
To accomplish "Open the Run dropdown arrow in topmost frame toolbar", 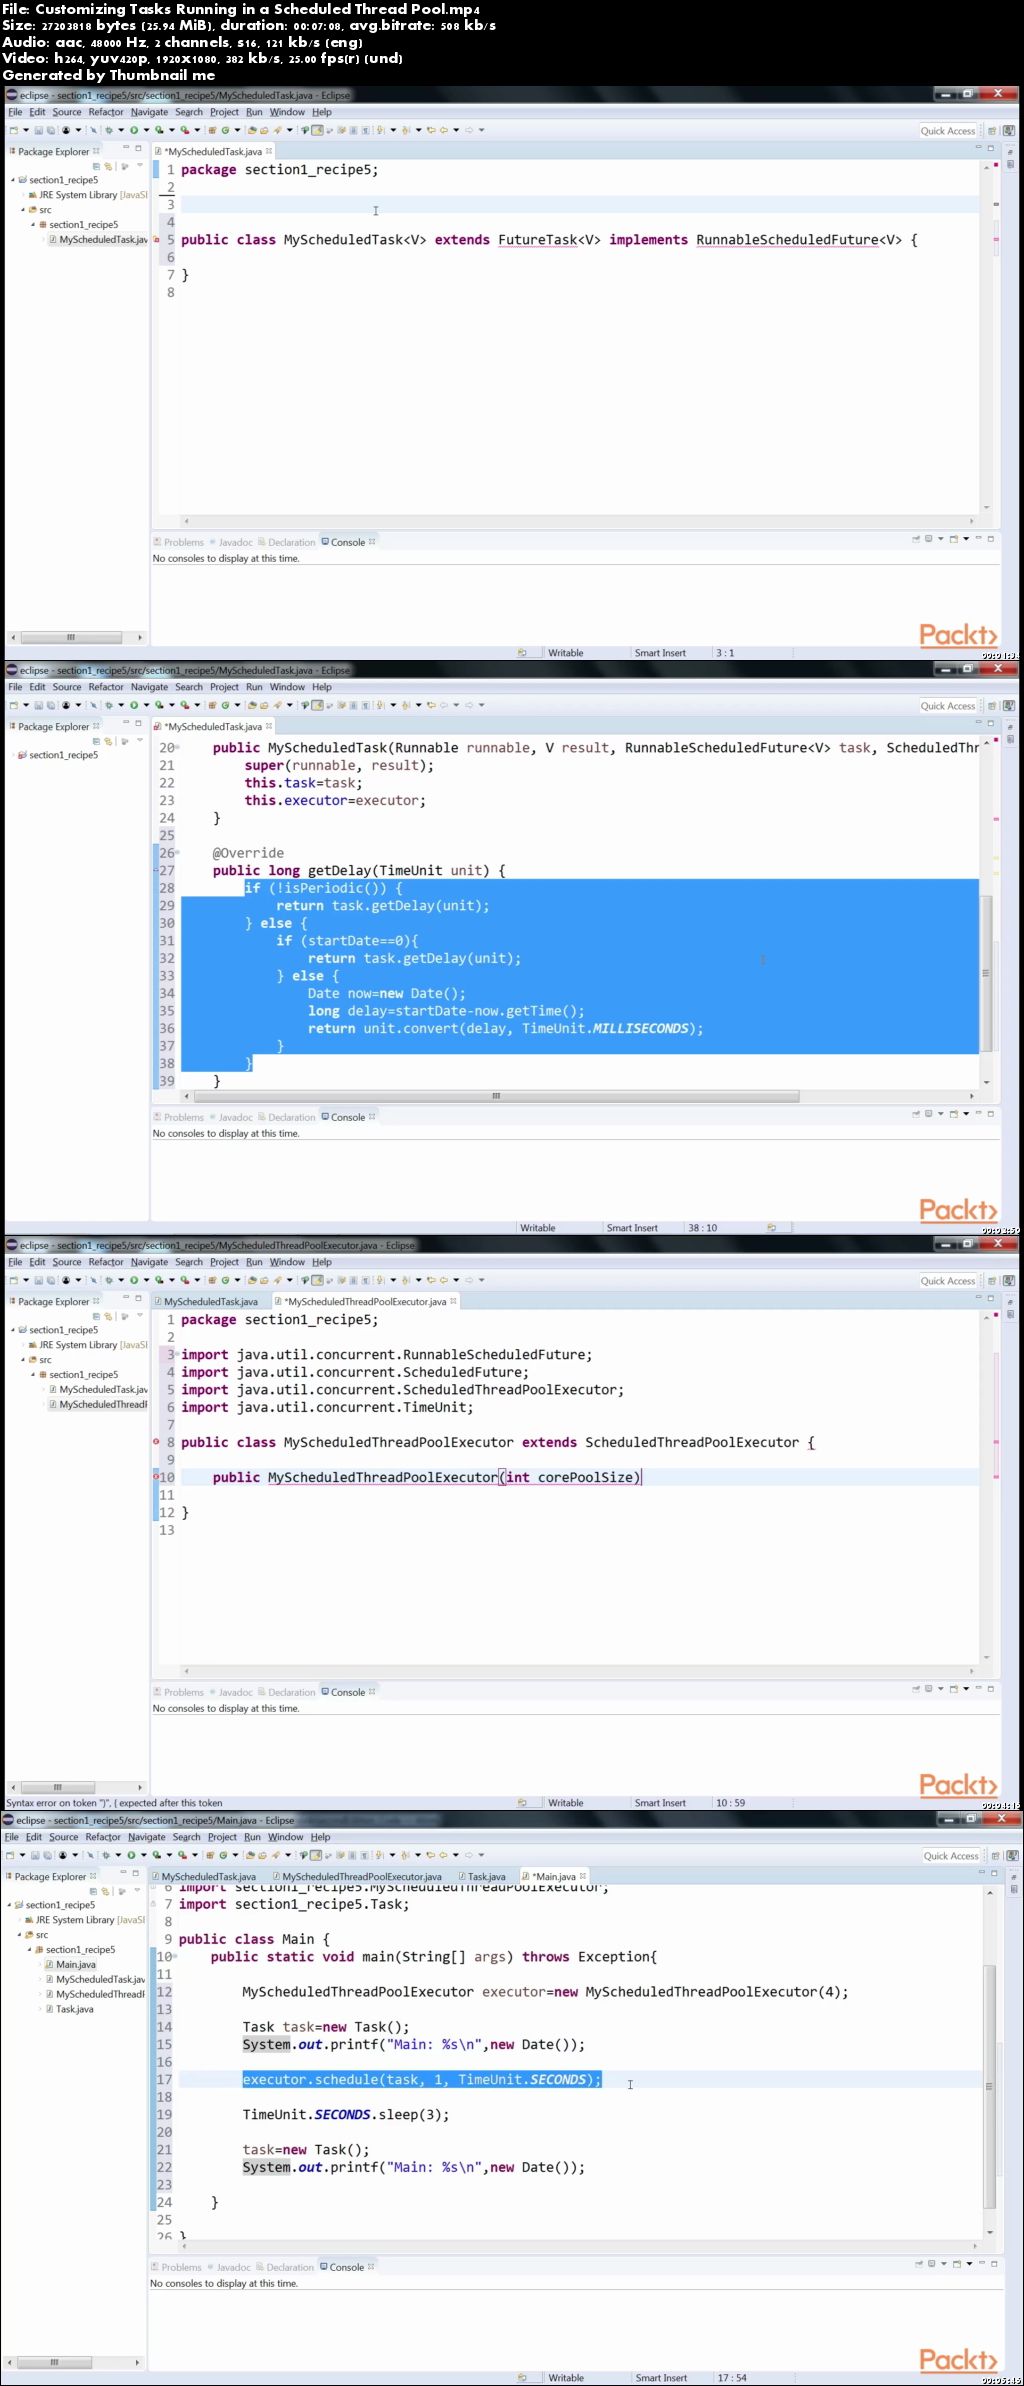I will click(x=146, y=130).
